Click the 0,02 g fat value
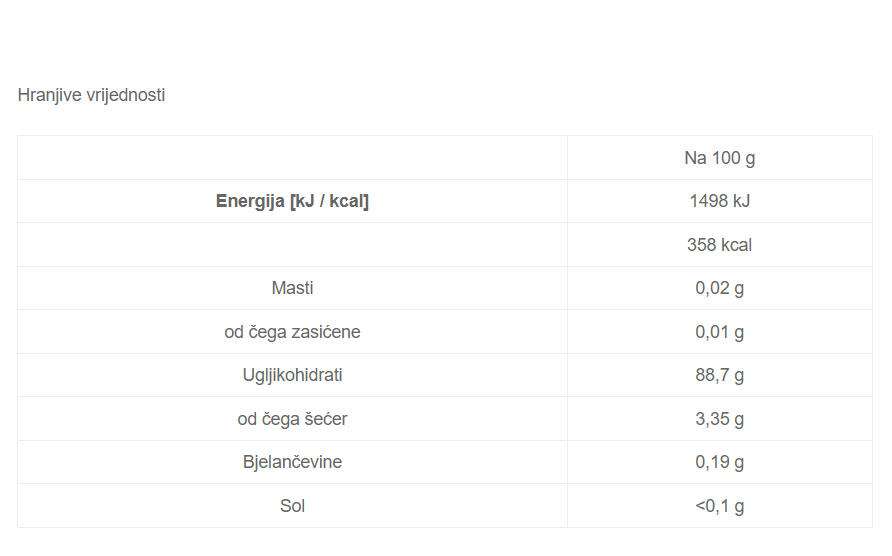 (x=719, y=288)
